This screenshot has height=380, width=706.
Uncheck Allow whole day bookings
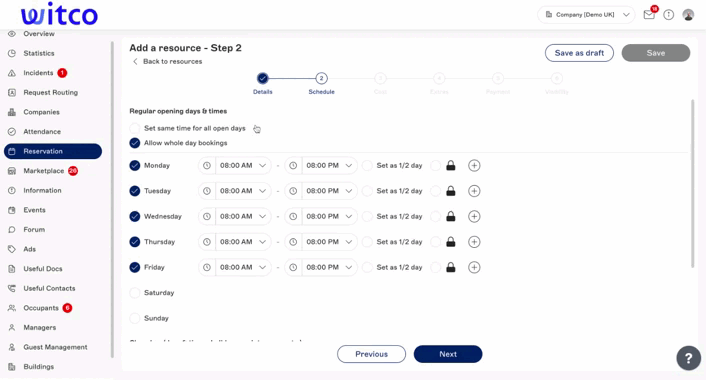click(135, 143)
